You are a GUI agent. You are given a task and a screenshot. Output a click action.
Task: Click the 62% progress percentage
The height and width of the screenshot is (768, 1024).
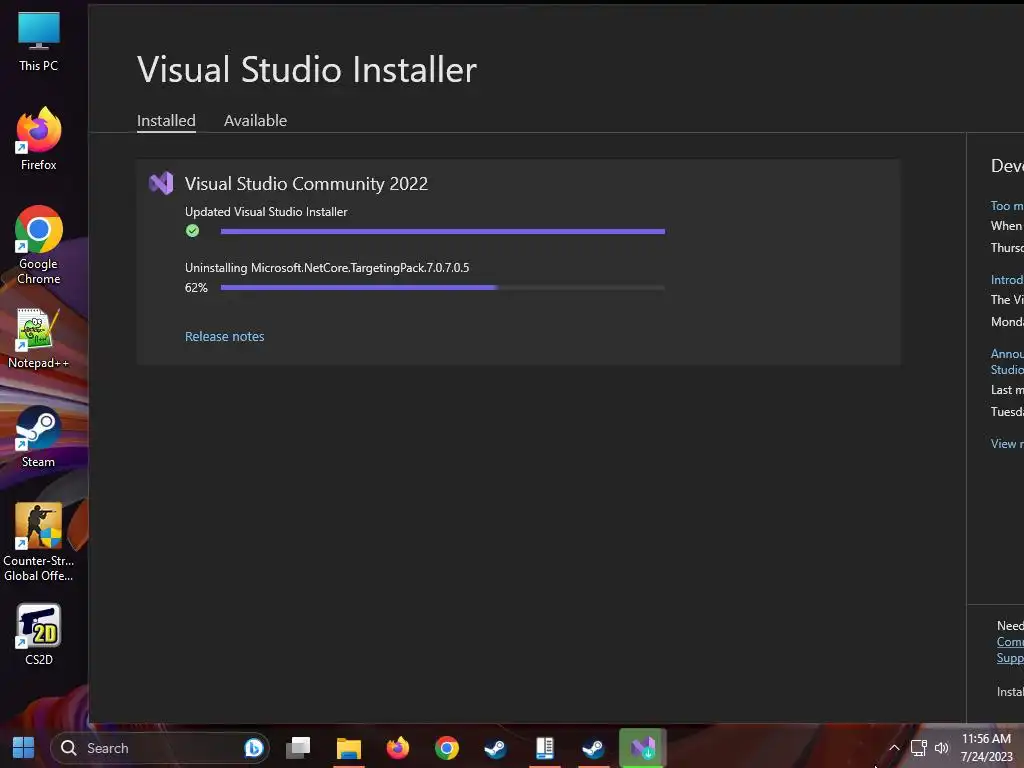[196, 288]
